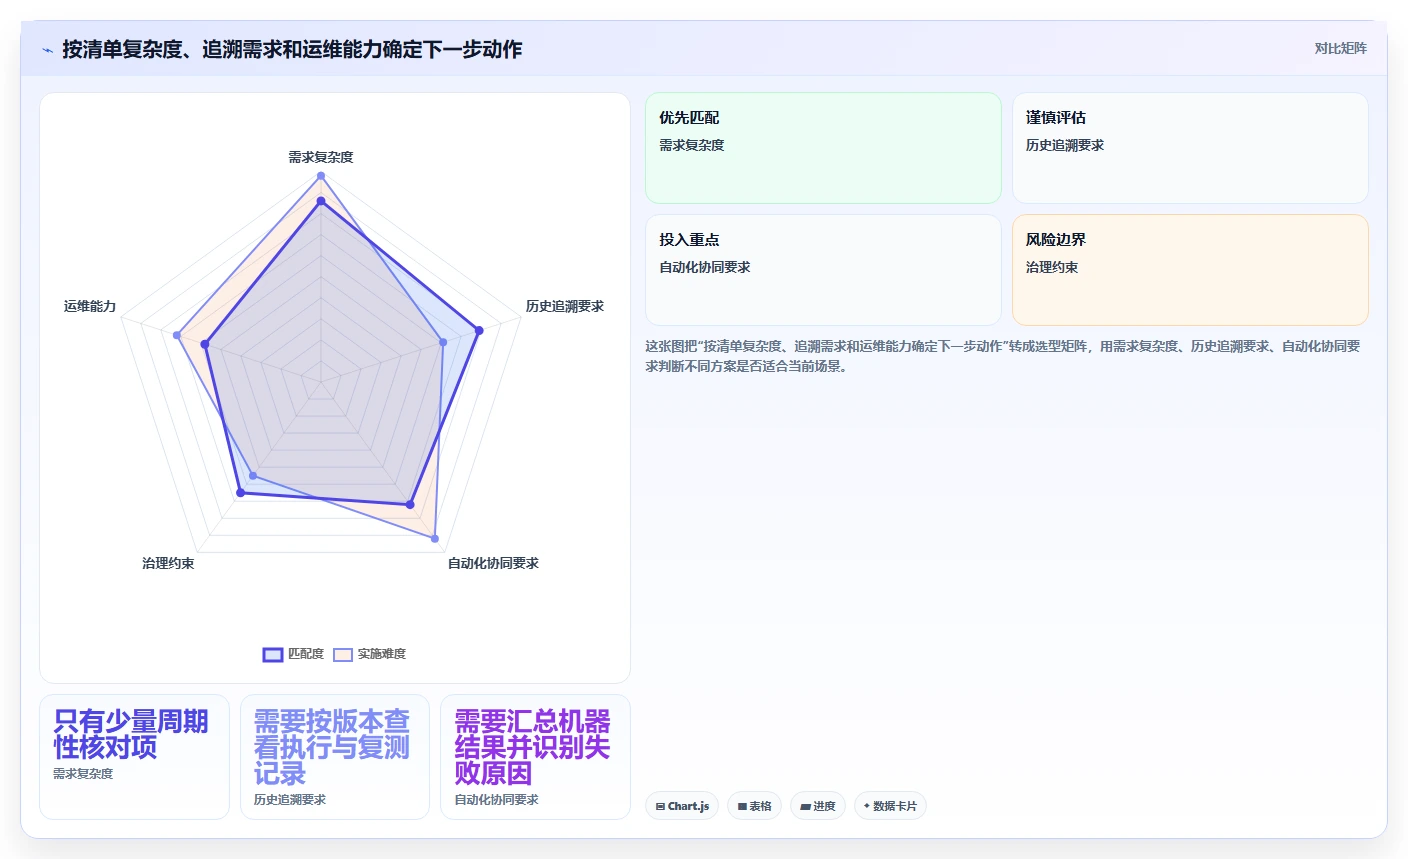The width and height of the screenshot is (1408, 859).
Task: Click the 需要汇总机器结果并识别失败原因 stat card
Action: click(535, 757)
